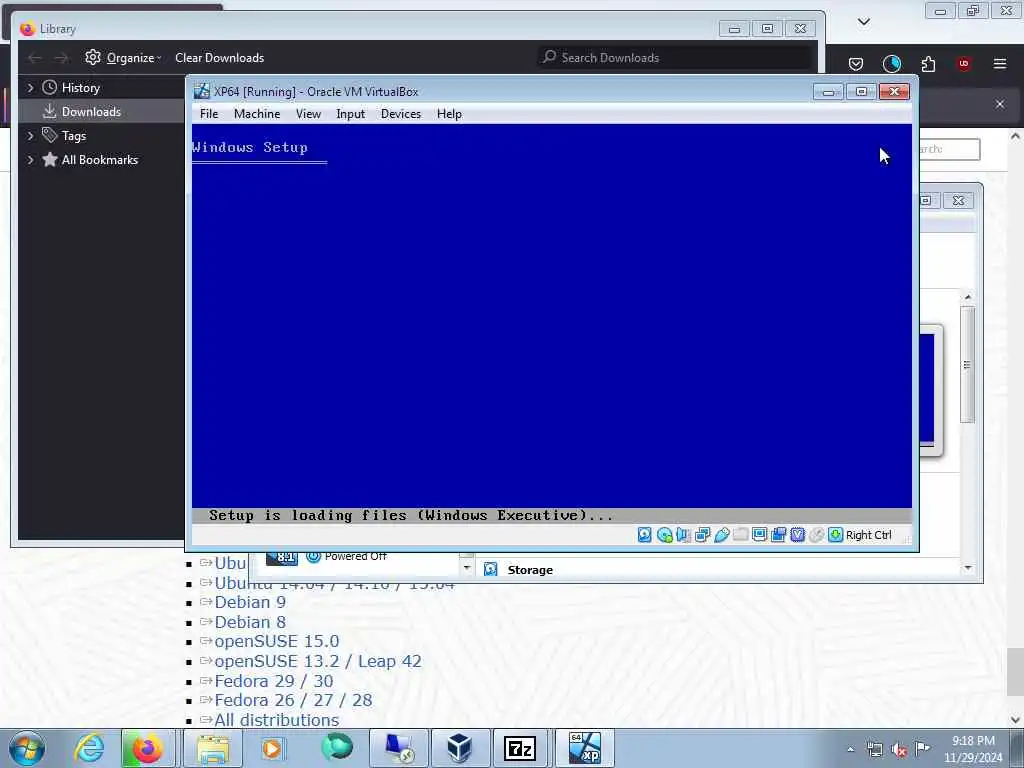
Task: Open the audio settings status bar icon
Action: pyautogui.click(x=684, y=535)
